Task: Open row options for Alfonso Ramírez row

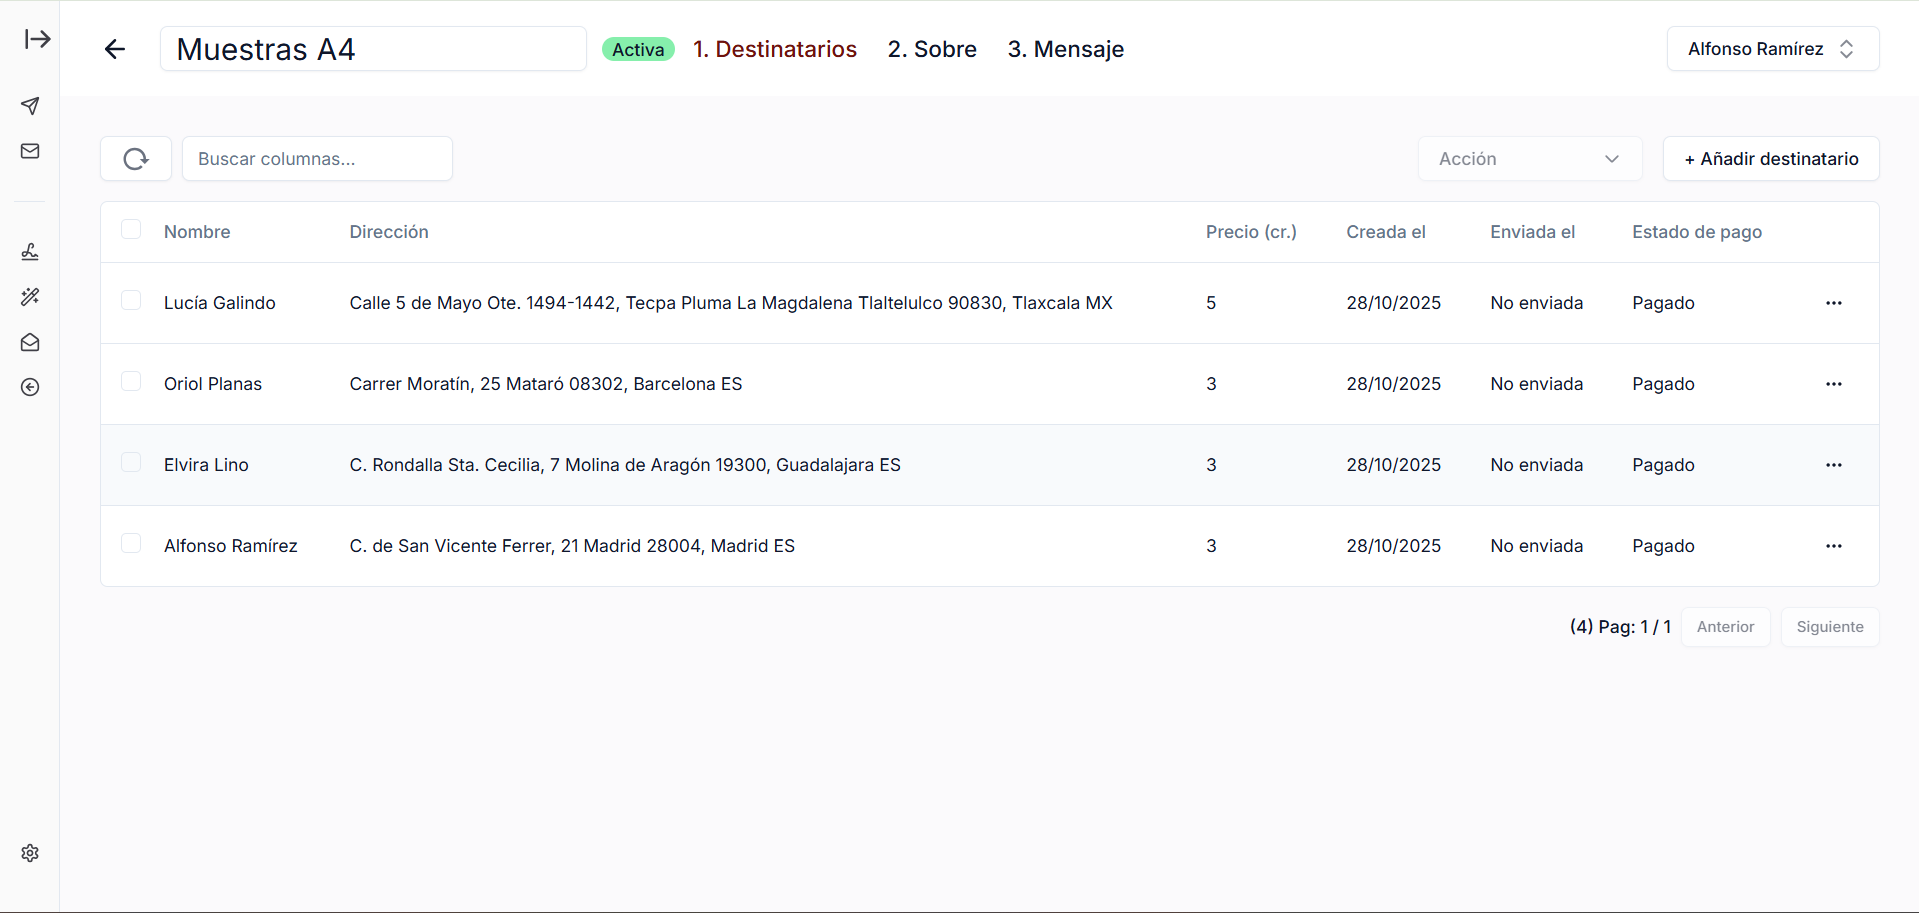Action: (1833, 546)
